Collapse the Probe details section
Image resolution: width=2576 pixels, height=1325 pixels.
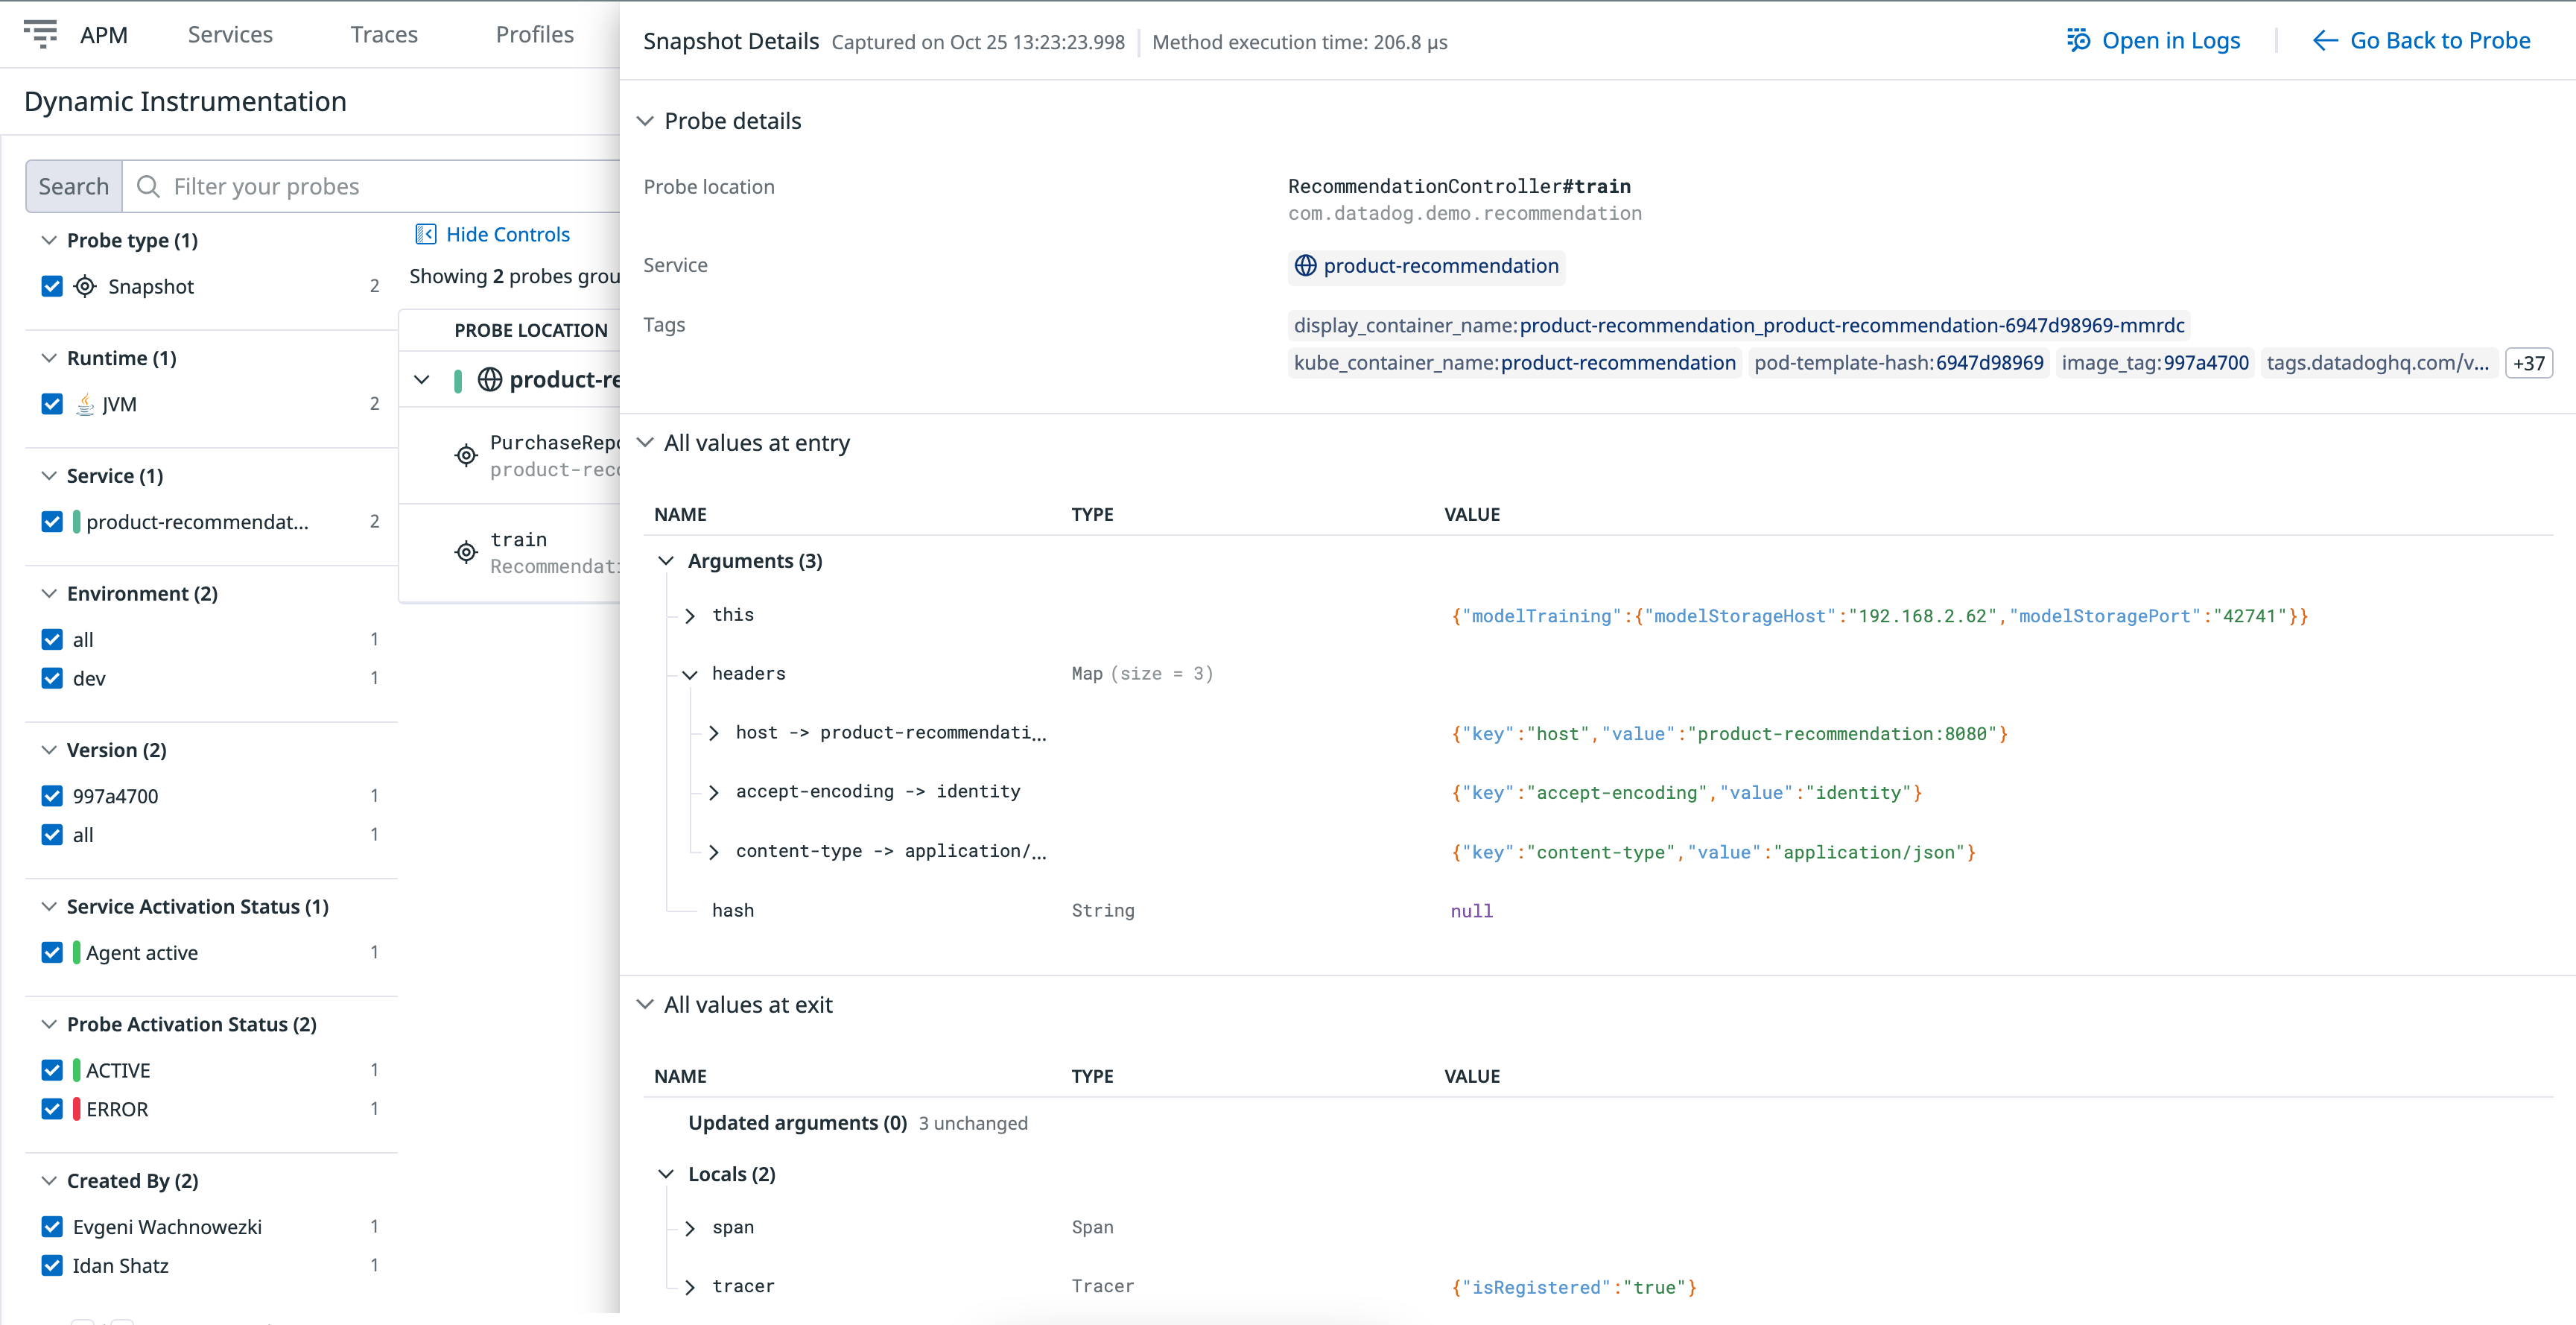pos(646,121)
